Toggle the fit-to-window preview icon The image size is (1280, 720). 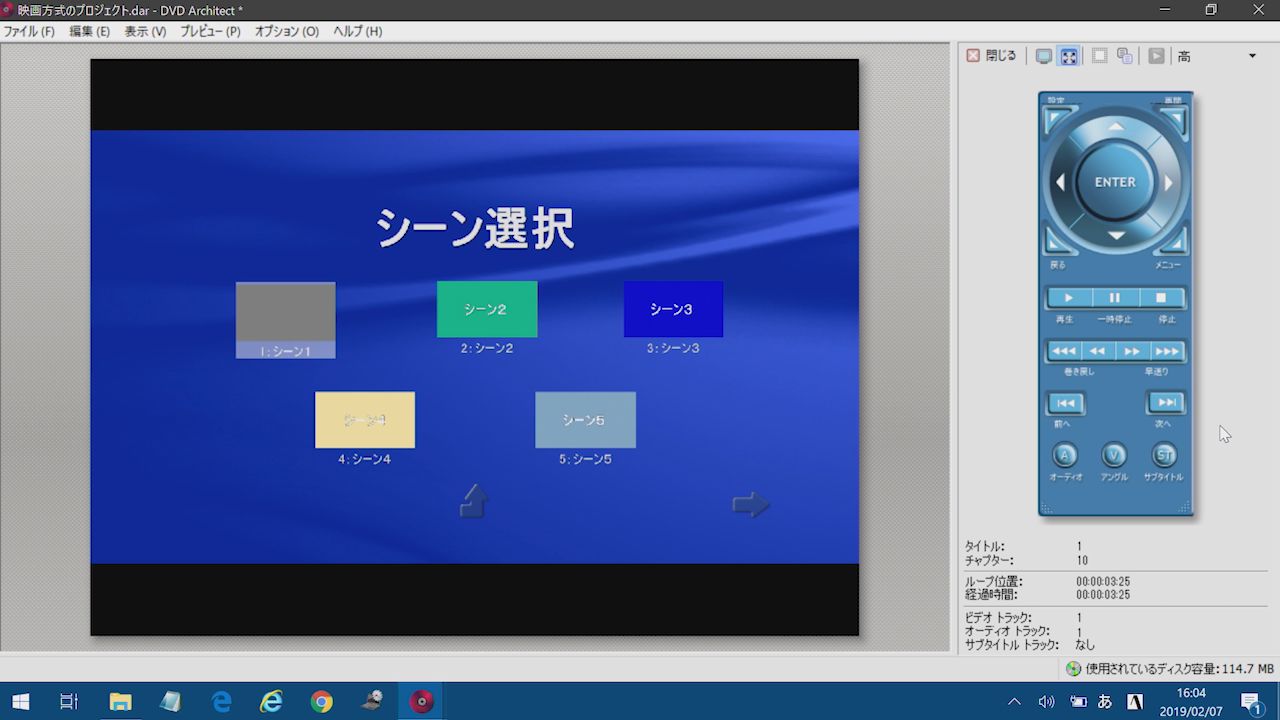[1069, 56]
